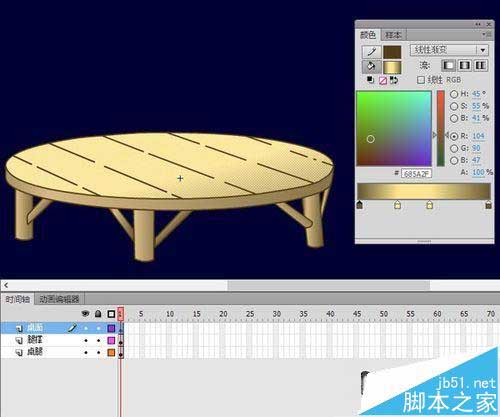Click the black and white default colors icon
Viewport: 500px width, 417px height.
[370, 80]
